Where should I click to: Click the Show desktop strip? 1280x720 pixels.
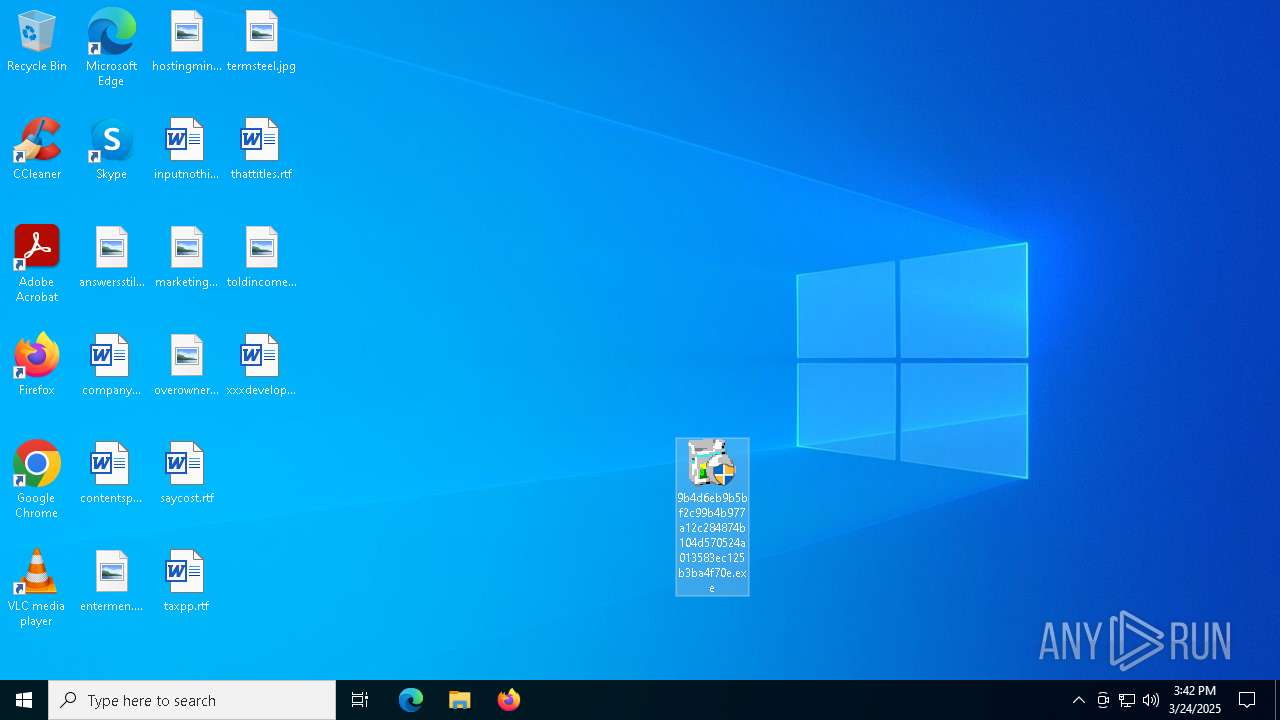click(1277, 700)
